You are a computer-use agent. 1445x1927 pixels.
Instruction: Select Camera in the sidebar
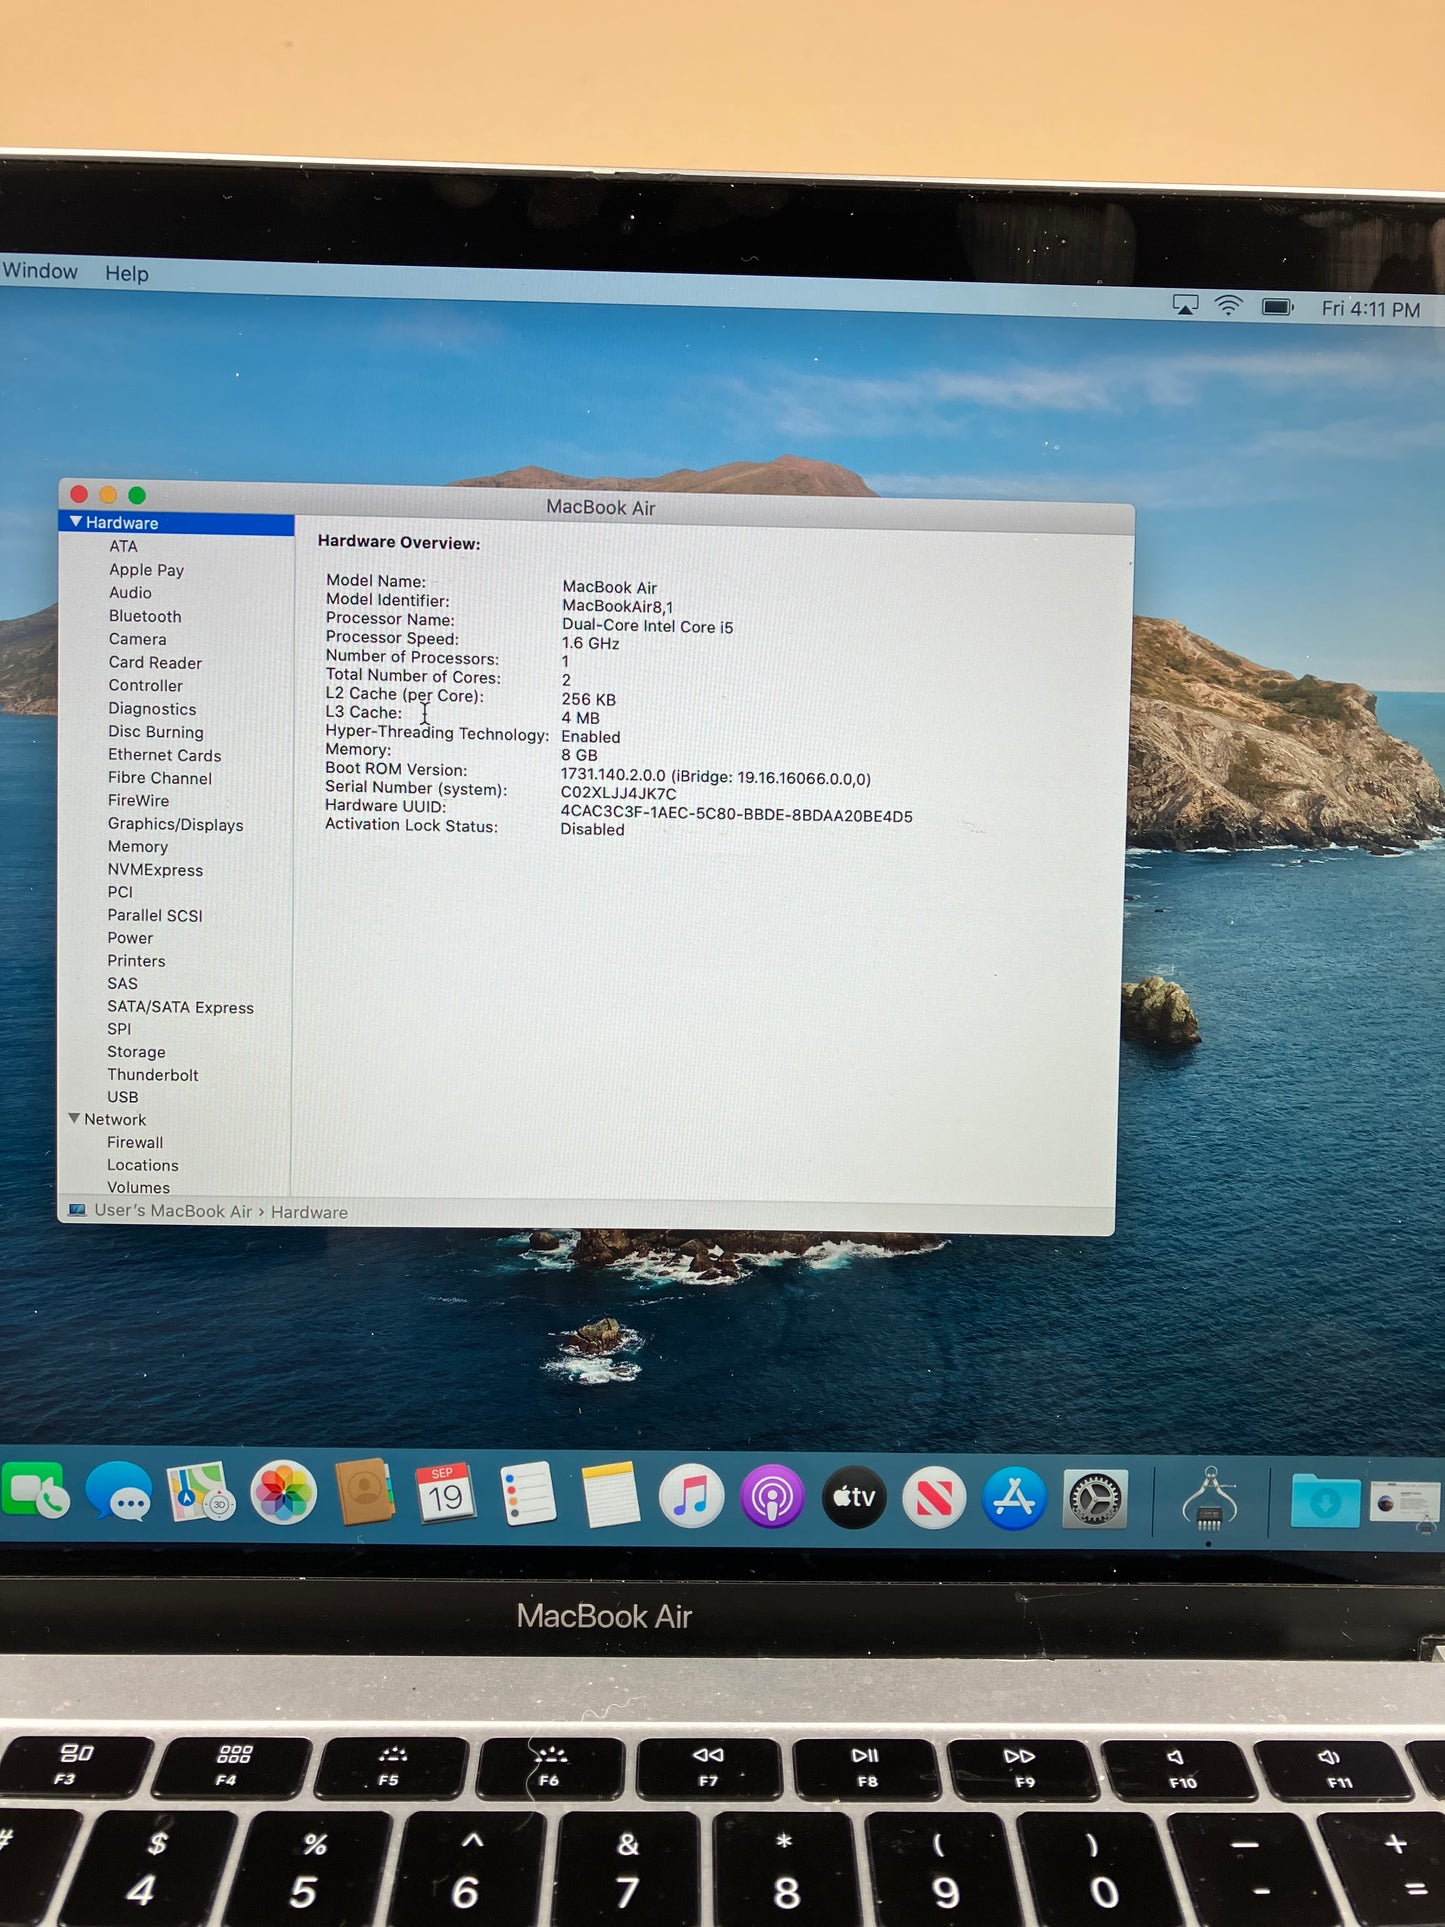[x=138, y=639]
